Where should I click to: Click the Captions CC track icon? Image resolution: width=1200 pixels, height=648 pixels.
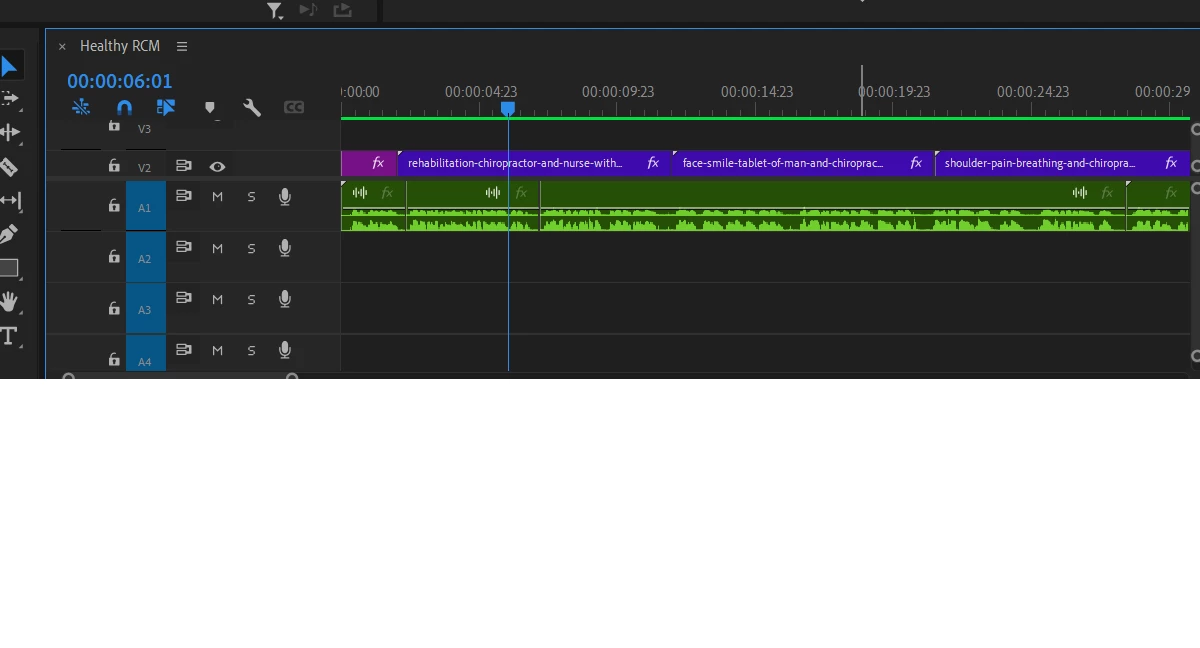click(x=294, y=107)
